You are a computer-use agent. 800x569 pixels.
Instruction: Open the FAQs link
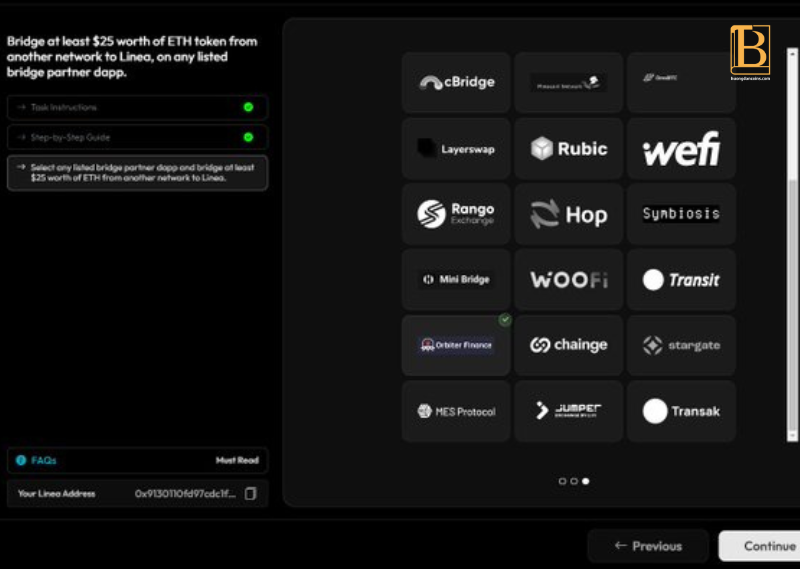click(44, 460)
